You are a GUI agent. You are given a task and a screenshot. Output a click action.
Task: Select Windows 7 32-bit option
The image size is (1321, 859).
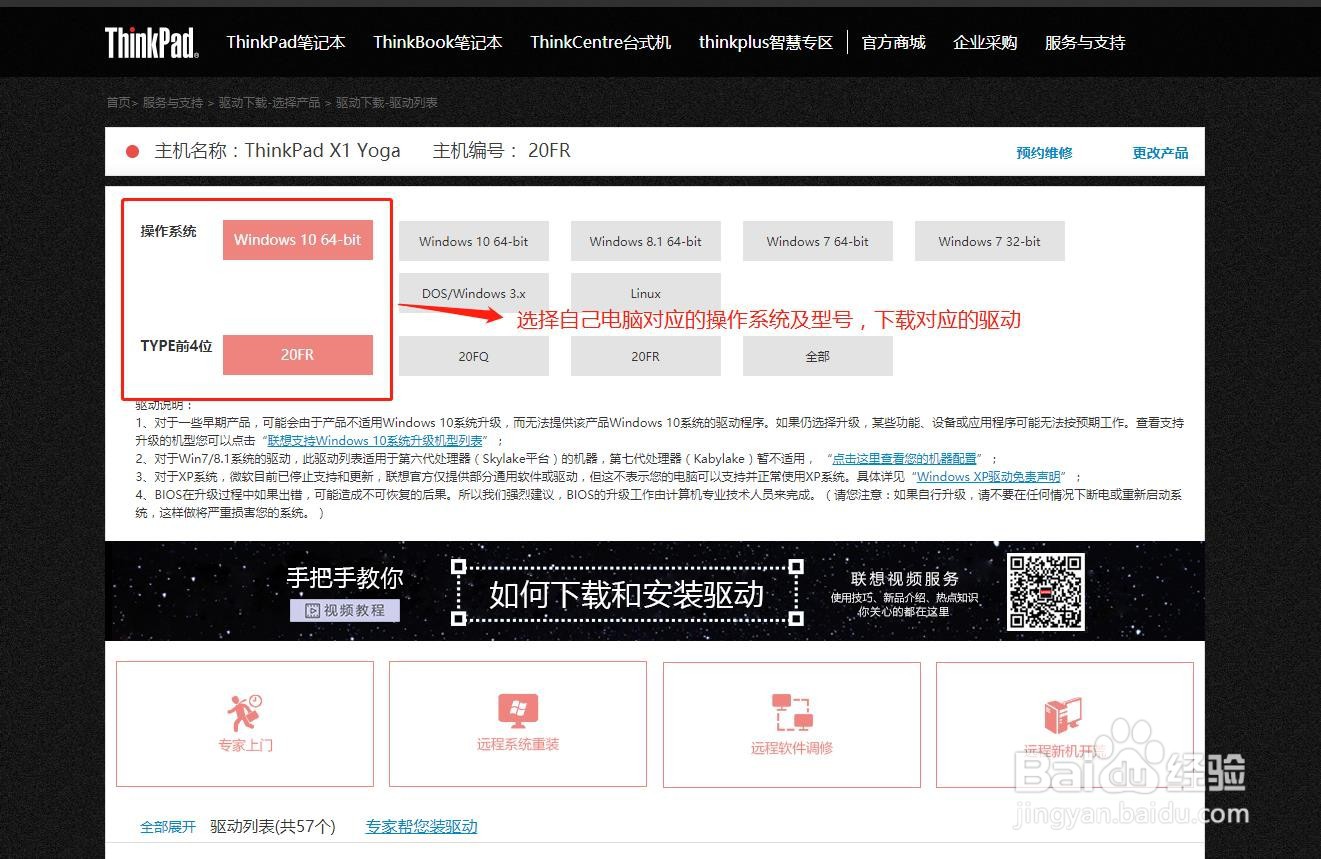(990, 241)
